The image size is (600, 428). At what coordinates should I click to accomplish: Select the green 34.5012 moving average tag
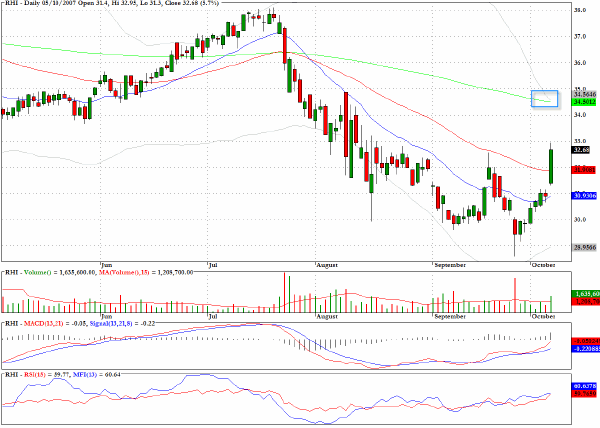click(584, 102)
